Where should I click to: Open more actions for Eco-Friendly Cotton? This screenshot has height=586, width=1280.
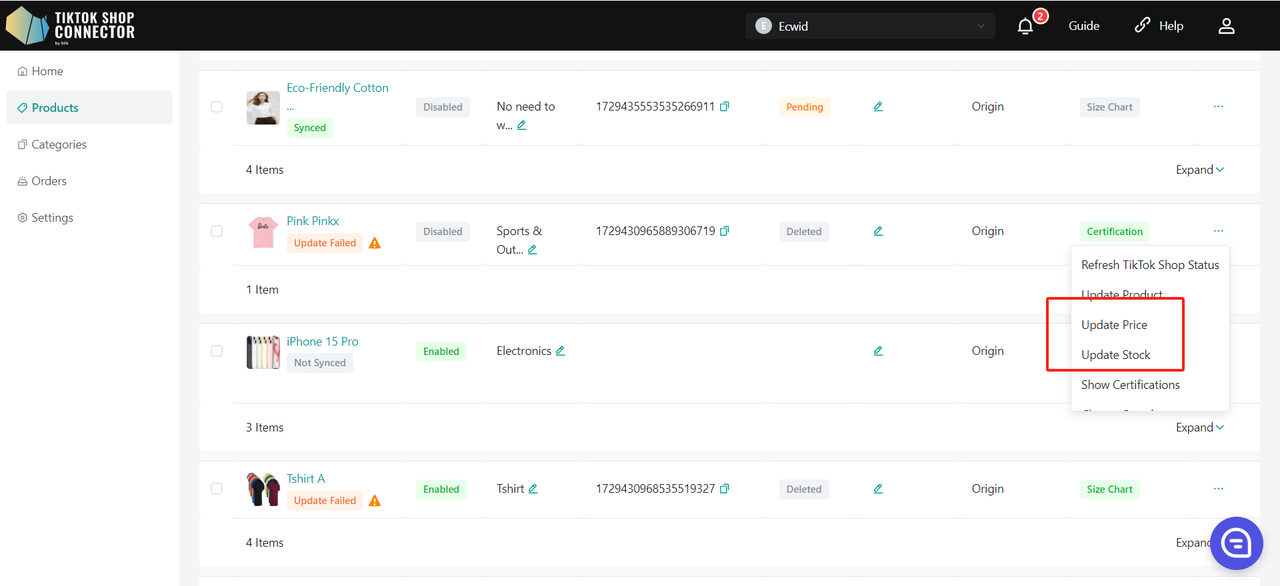(1218, 106)
